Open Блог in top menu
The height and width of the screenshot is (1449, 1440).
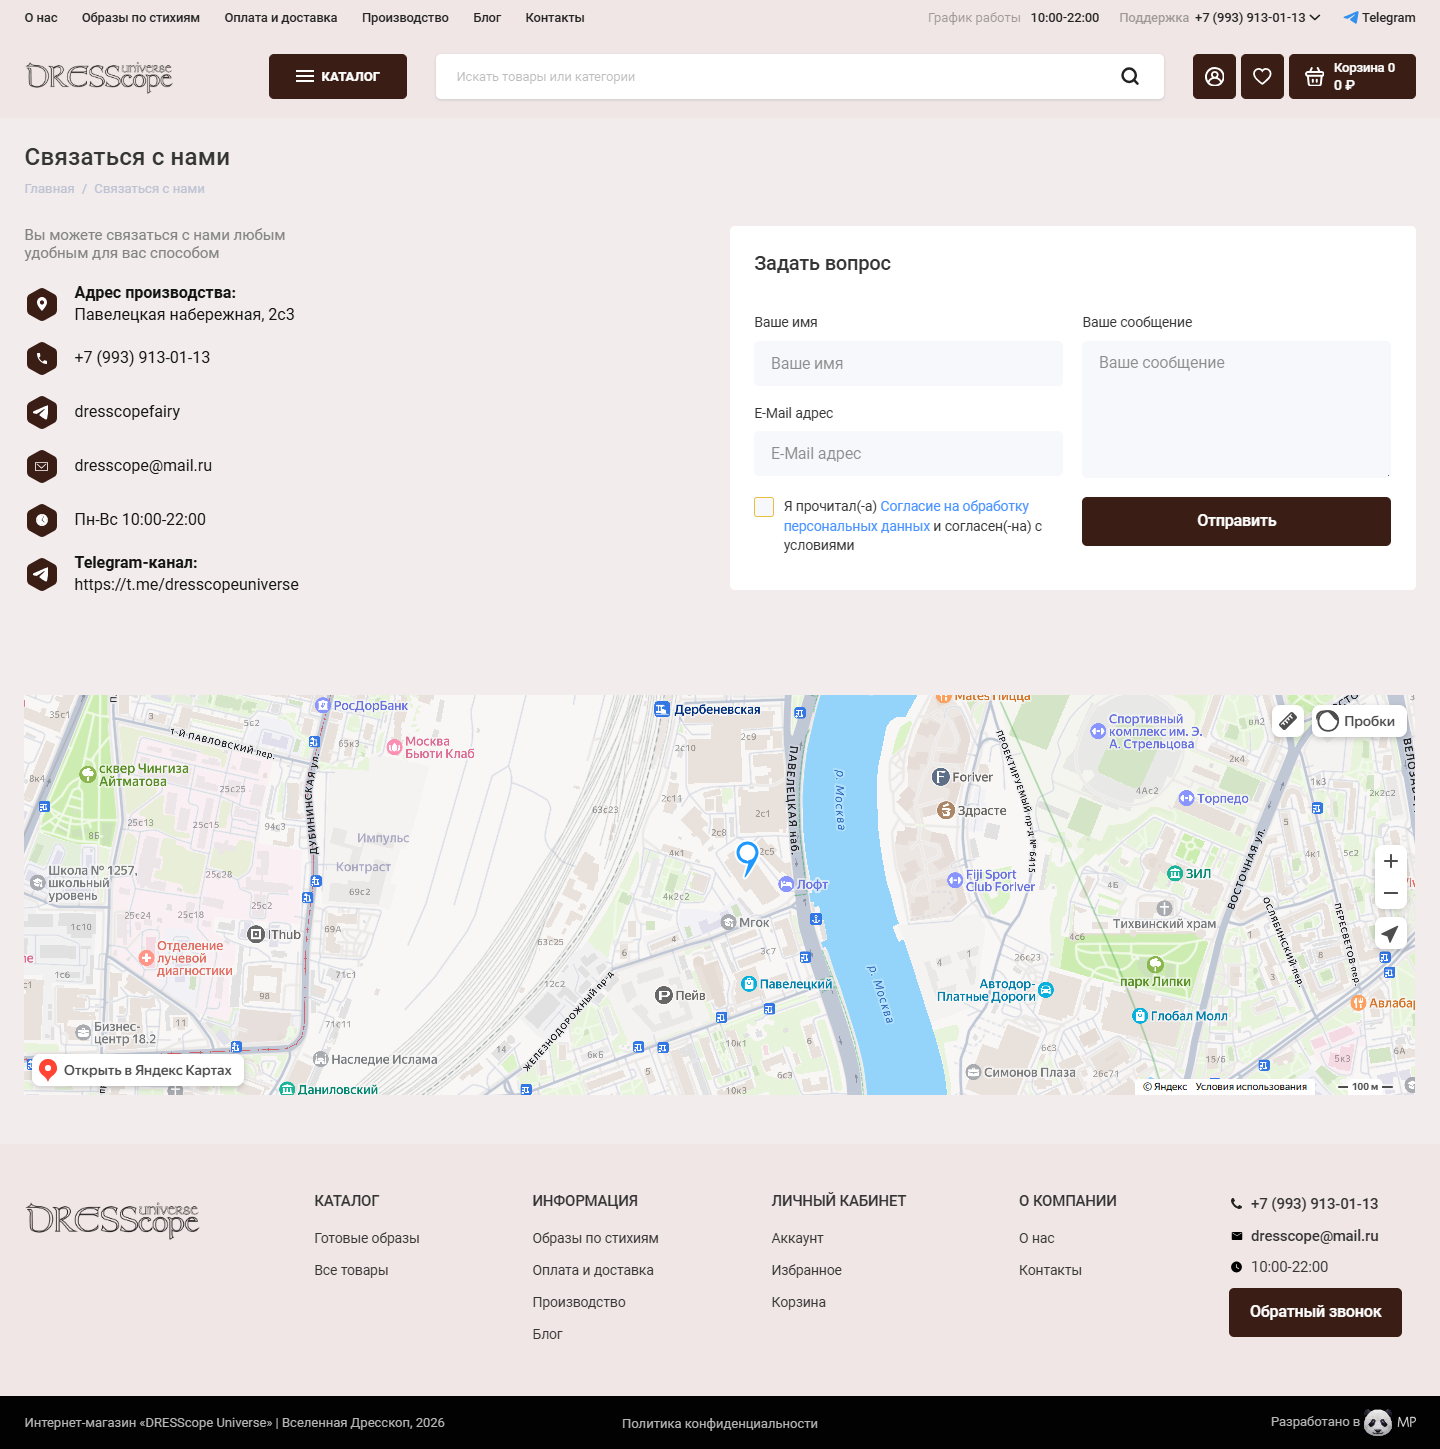pyautogui.click(x=487, y=18)
